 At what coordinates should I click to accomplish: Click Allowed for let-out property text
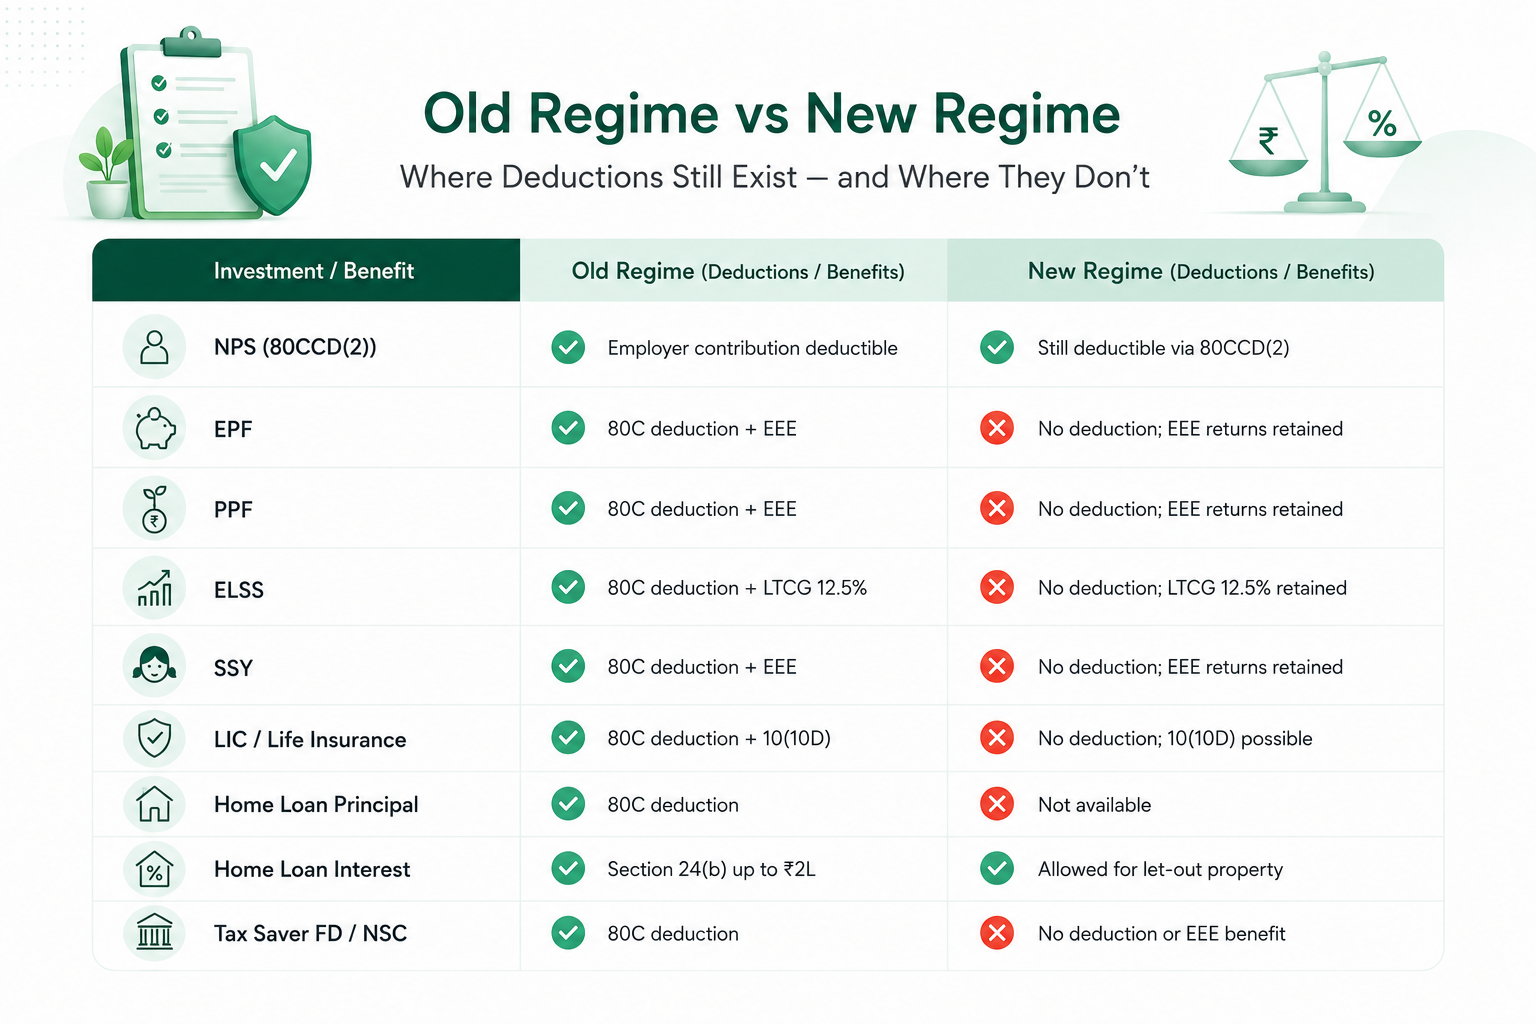pyautogui.click(x=1160, y=869)
